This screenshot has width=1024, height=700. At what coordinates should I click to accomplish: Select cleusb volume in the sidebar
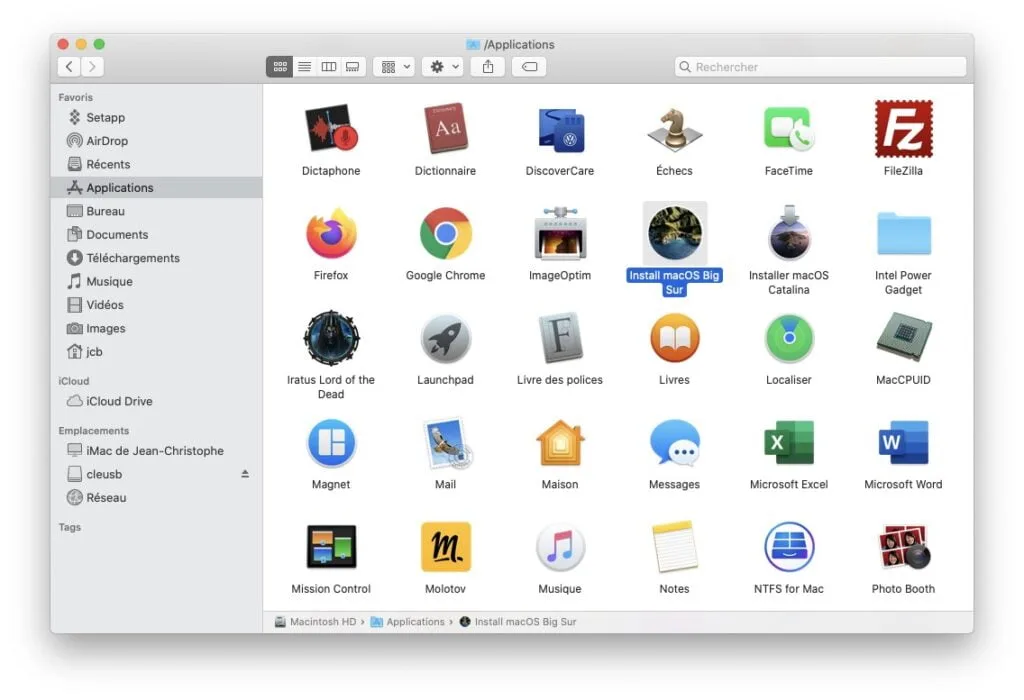(x=157, y=475)
